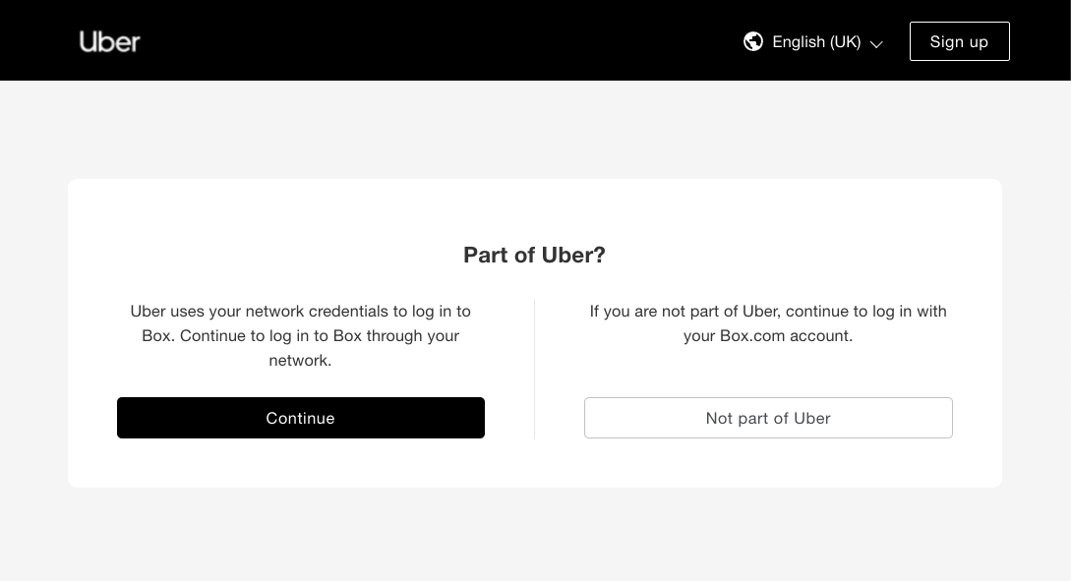Click the Uber logo in header
Image resolution: width=1071 pixels, height=581 pixels.
point(110,41)
